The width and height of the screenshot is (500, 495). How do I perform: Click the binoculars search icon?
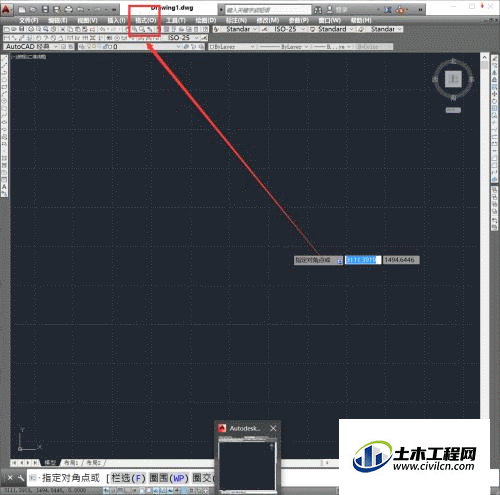318,10
